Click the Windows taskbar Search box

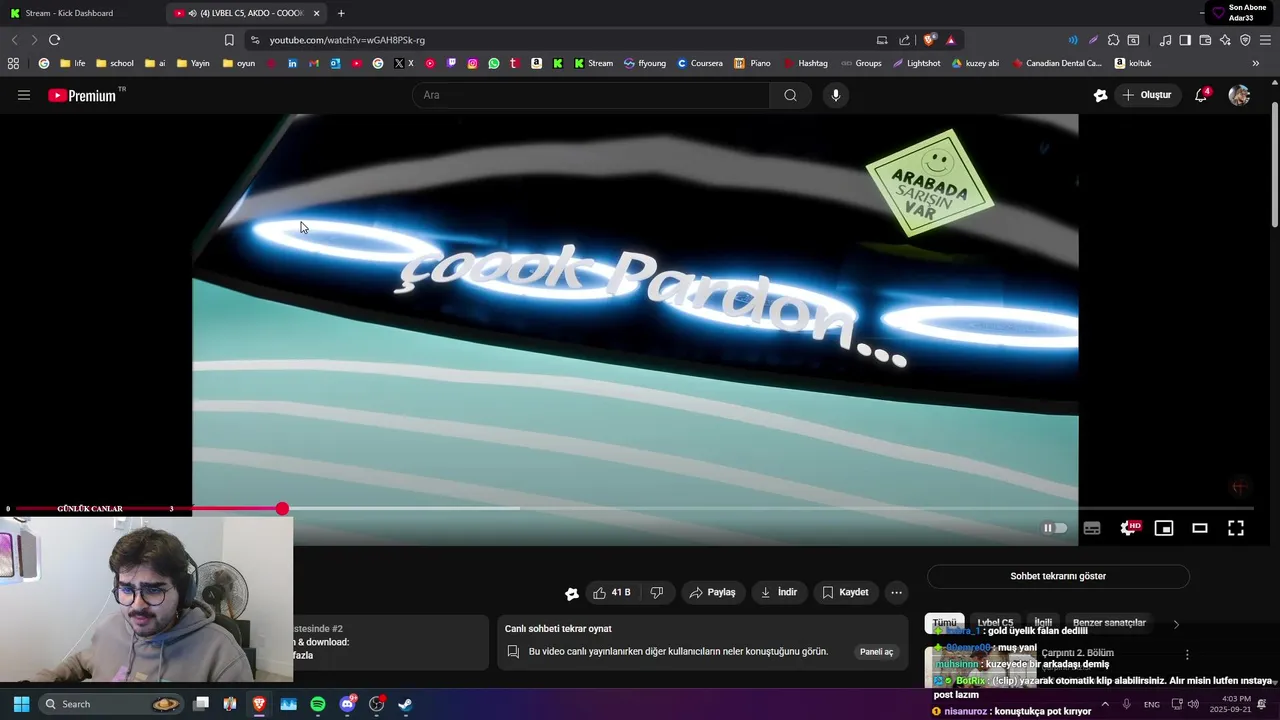(x=112, y=704)
